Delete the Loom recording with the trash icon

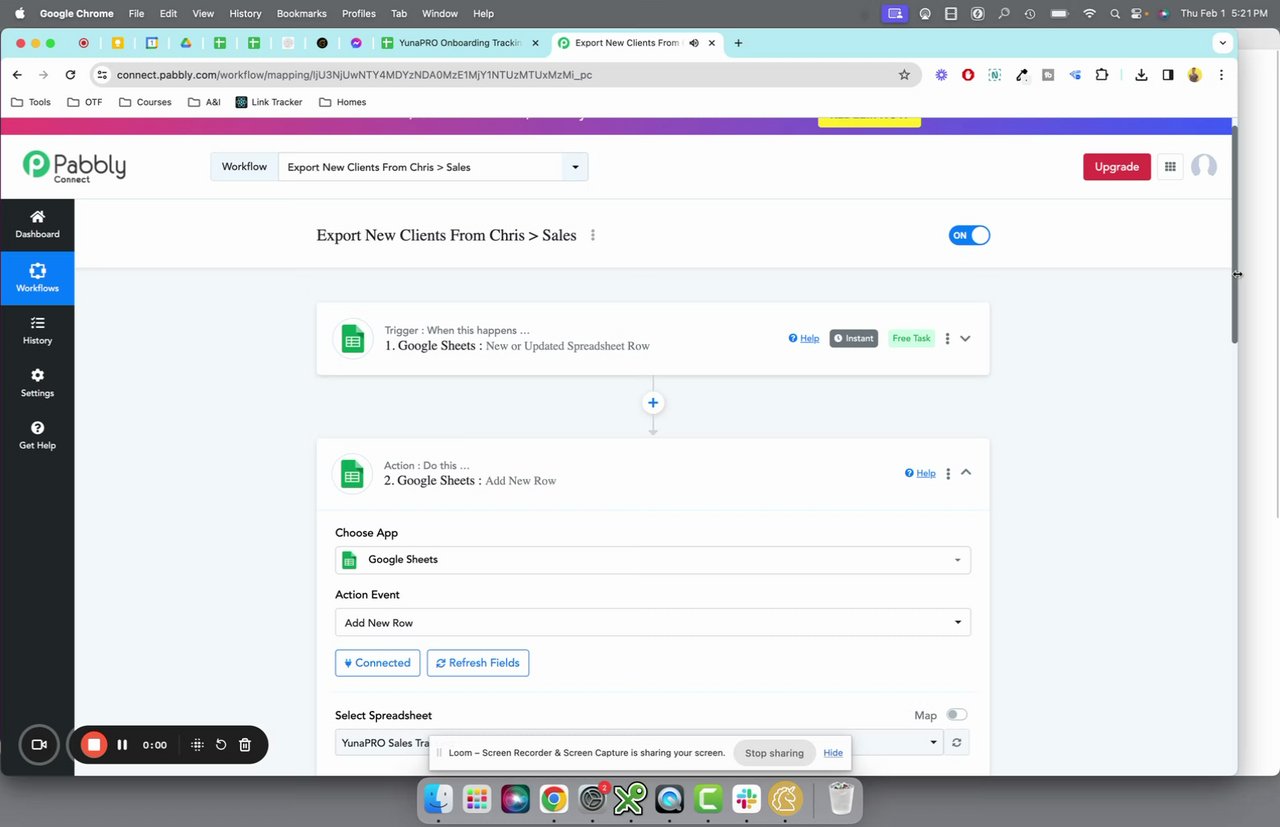coord(245,745)
